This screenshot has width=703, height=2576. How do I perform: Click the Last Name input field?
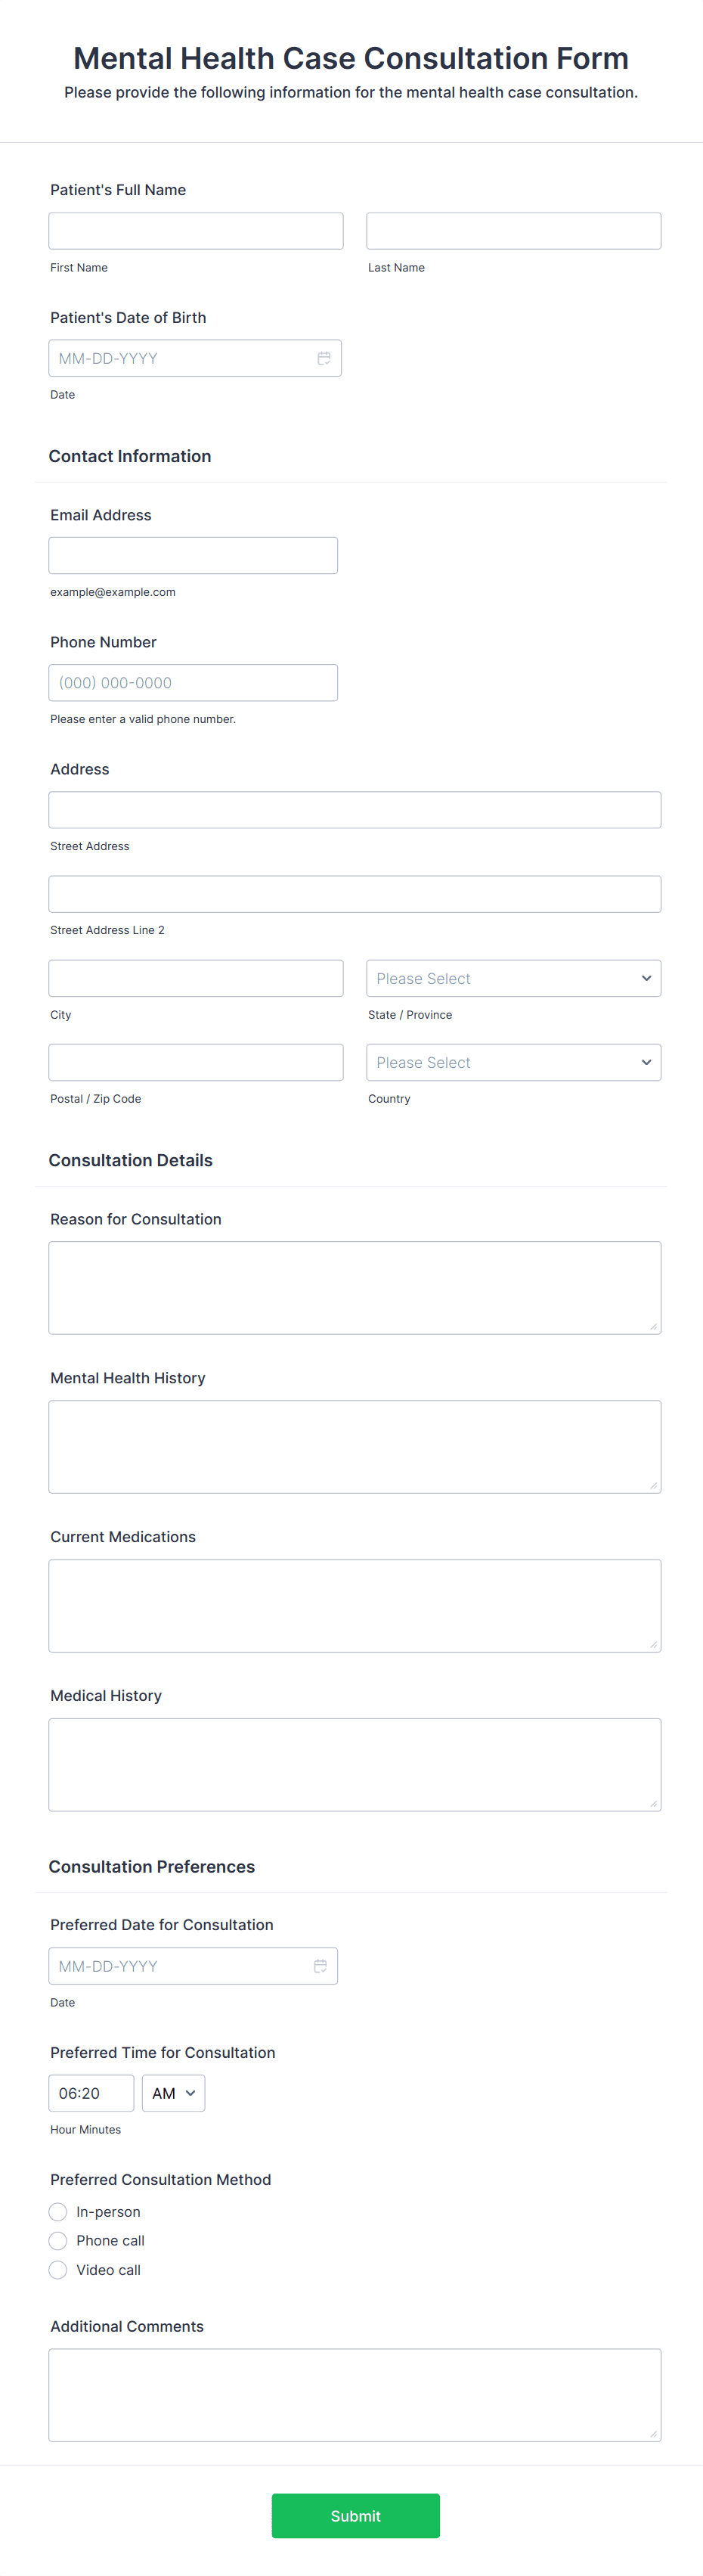tap(513, 230)
